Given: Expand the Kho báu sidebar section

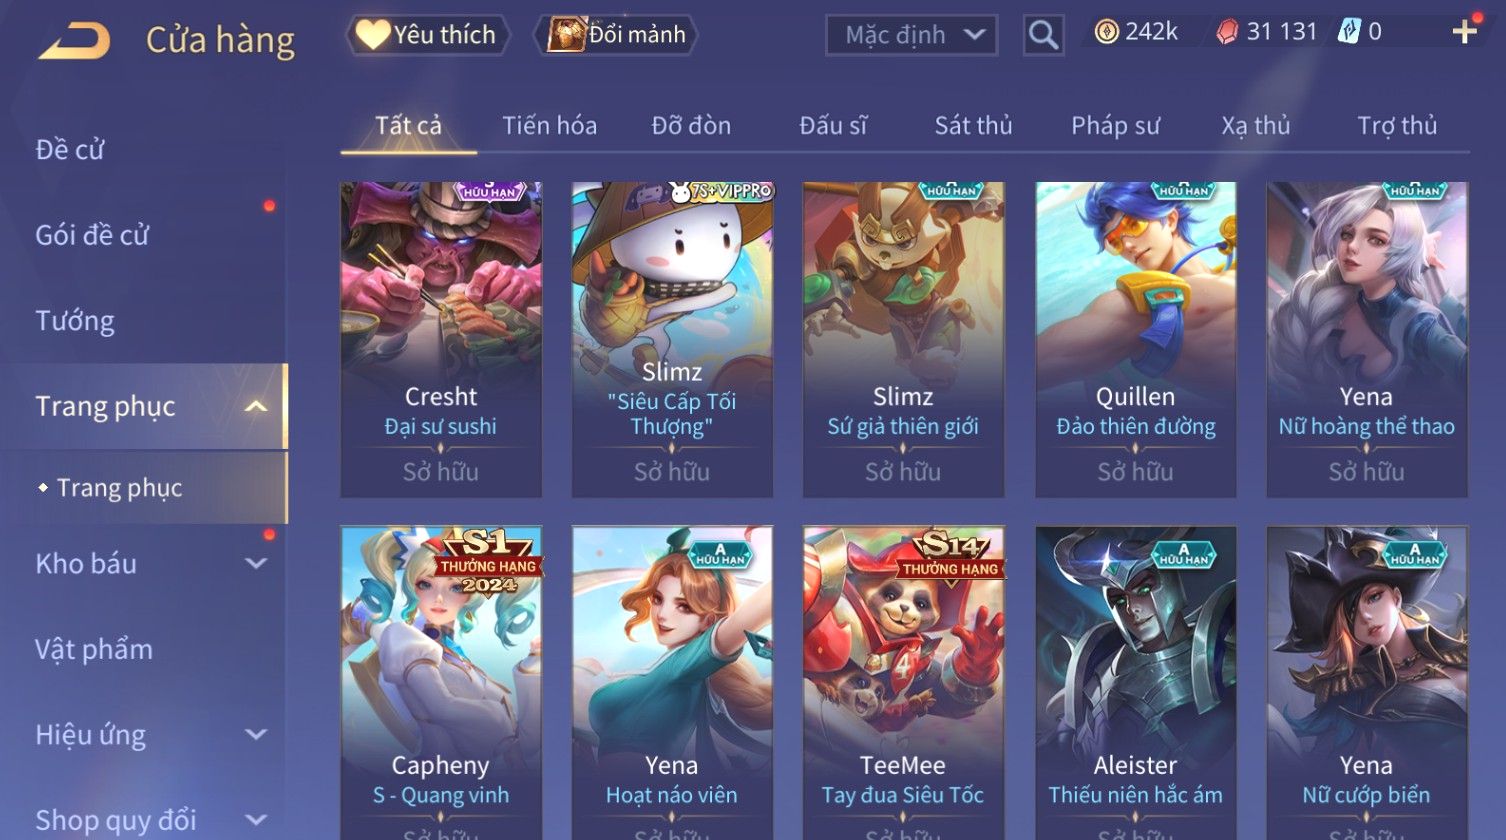Looking at the screenshot, I should coord(256,564).
